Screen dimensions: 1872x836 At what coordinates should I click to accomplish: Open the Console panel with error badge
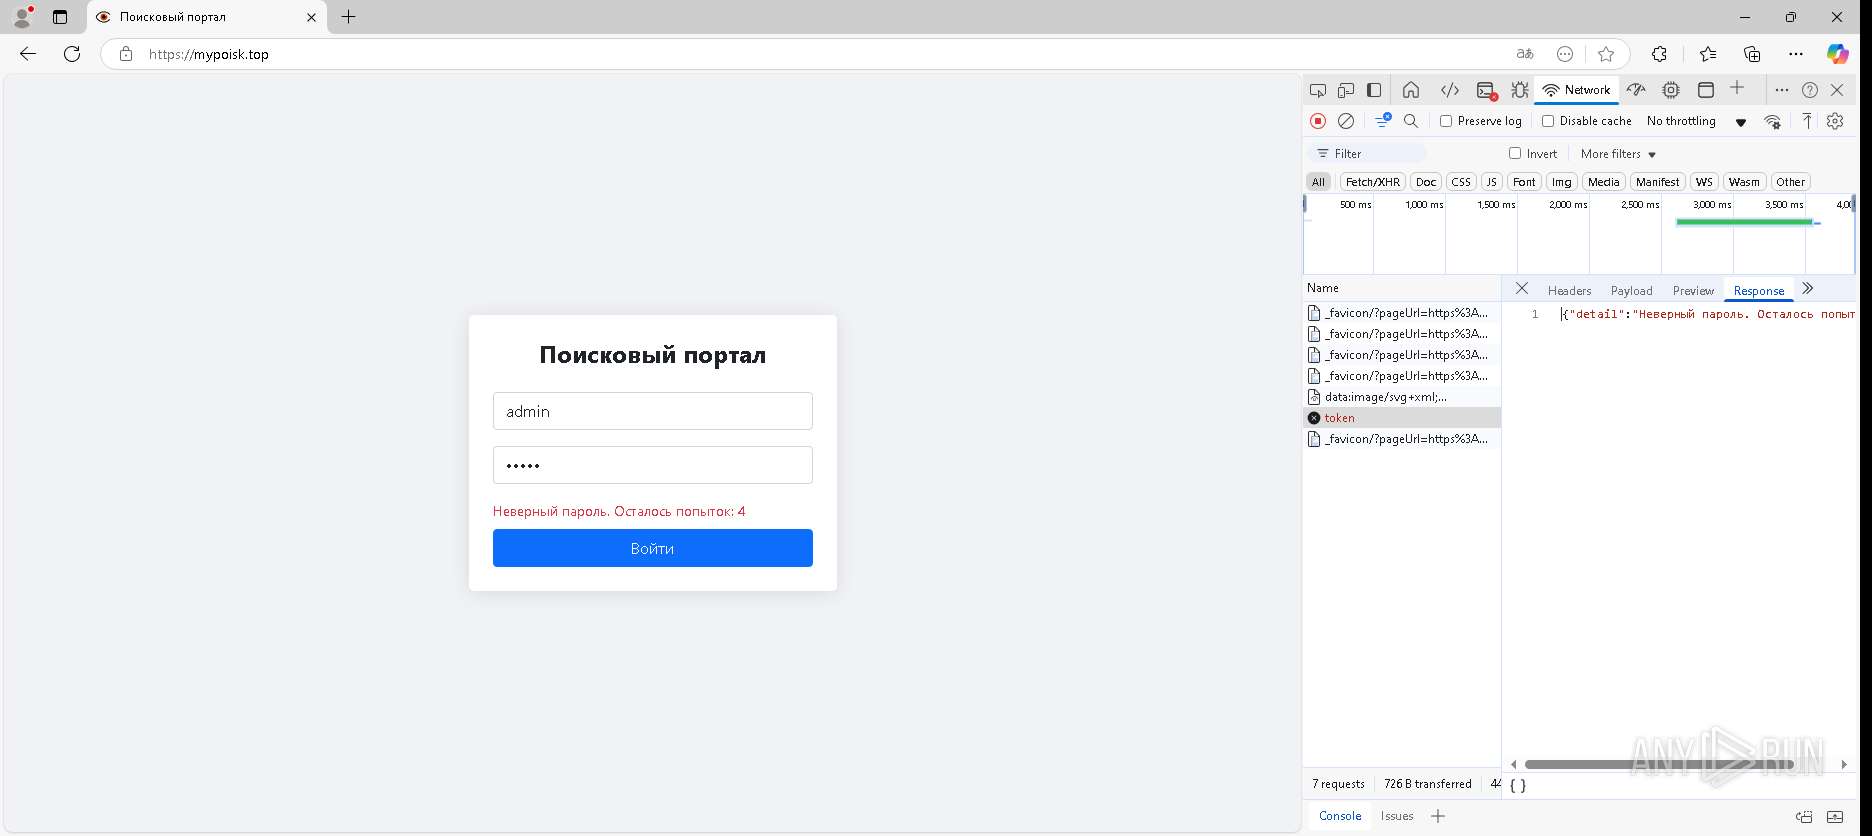1487,90
